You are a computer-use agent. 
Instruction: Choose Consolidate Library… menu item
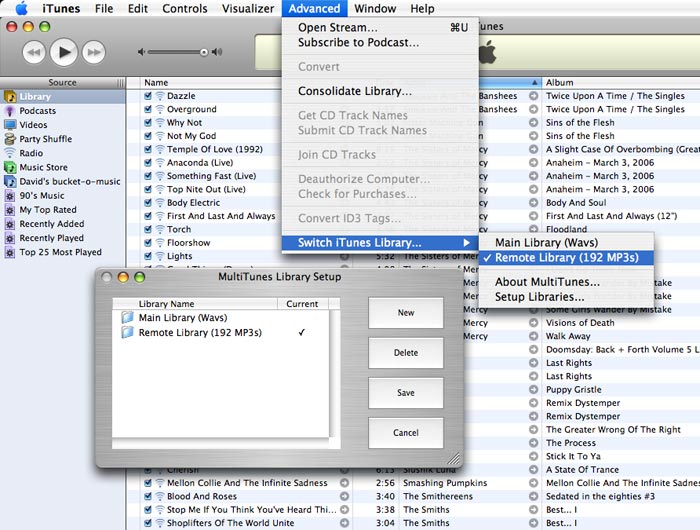(x=380, y=91)
